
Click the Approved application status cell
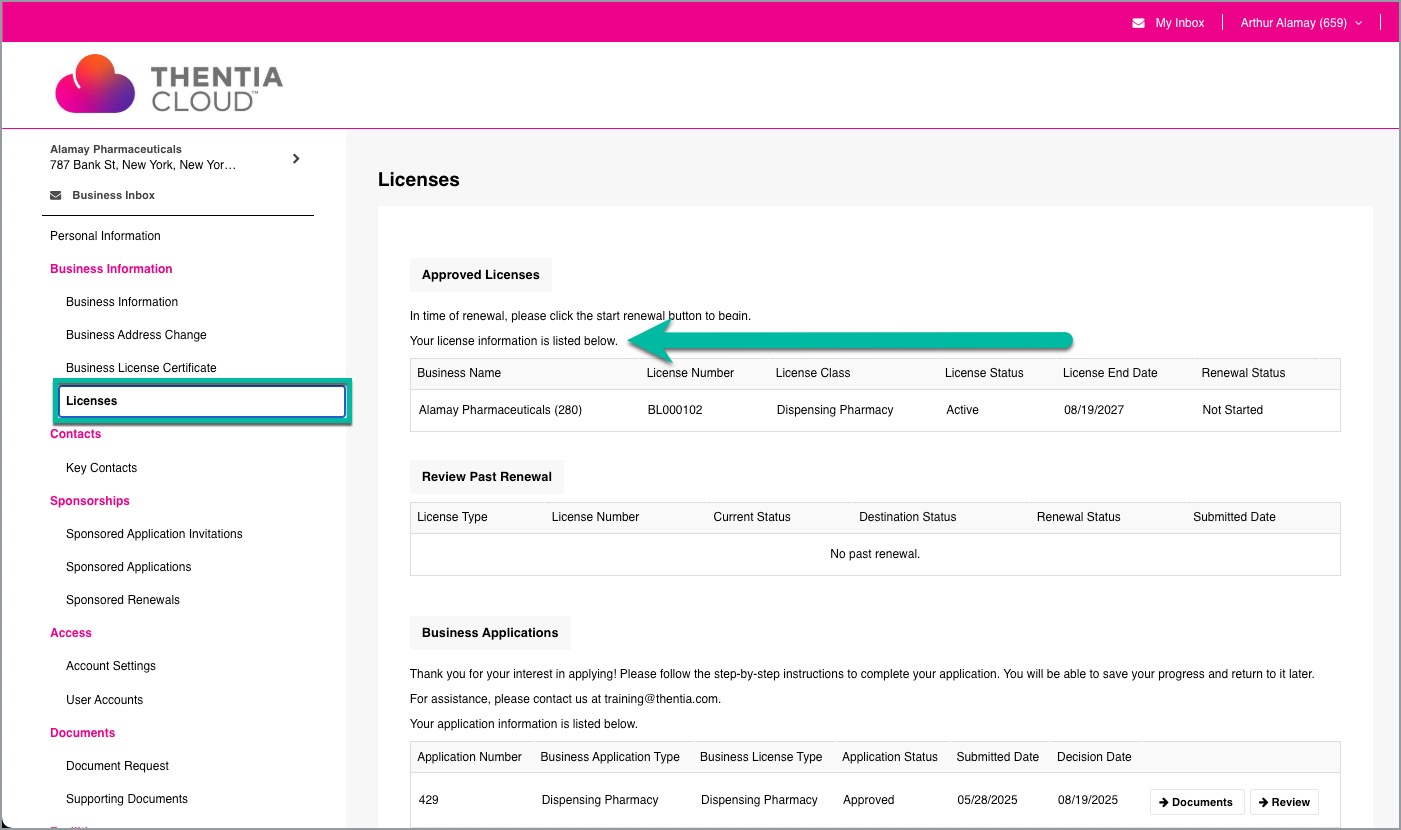click(x=869, y=800)
